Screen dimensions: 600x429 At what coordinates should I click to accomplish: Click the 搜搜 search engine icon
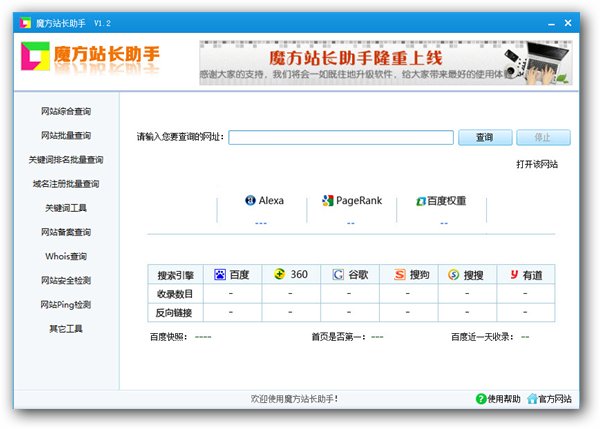click(453, 274)
